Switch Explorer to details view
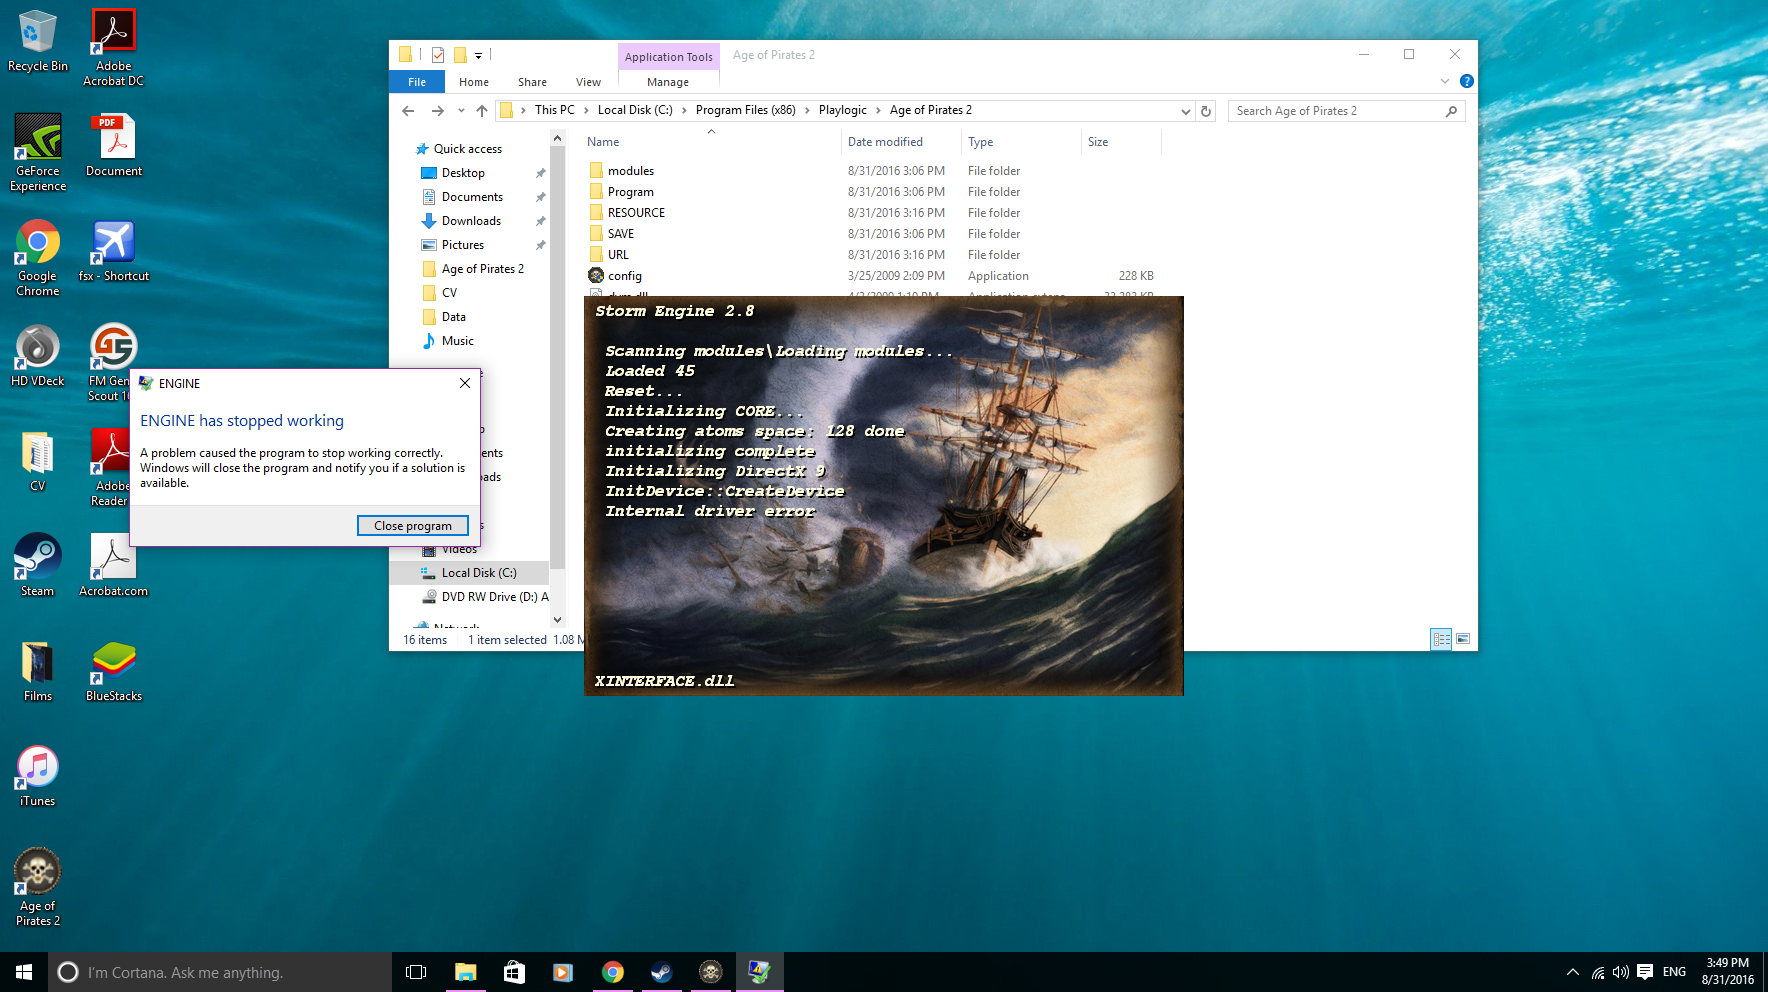Screen dimensions: 1768x992 [1441, 639]
